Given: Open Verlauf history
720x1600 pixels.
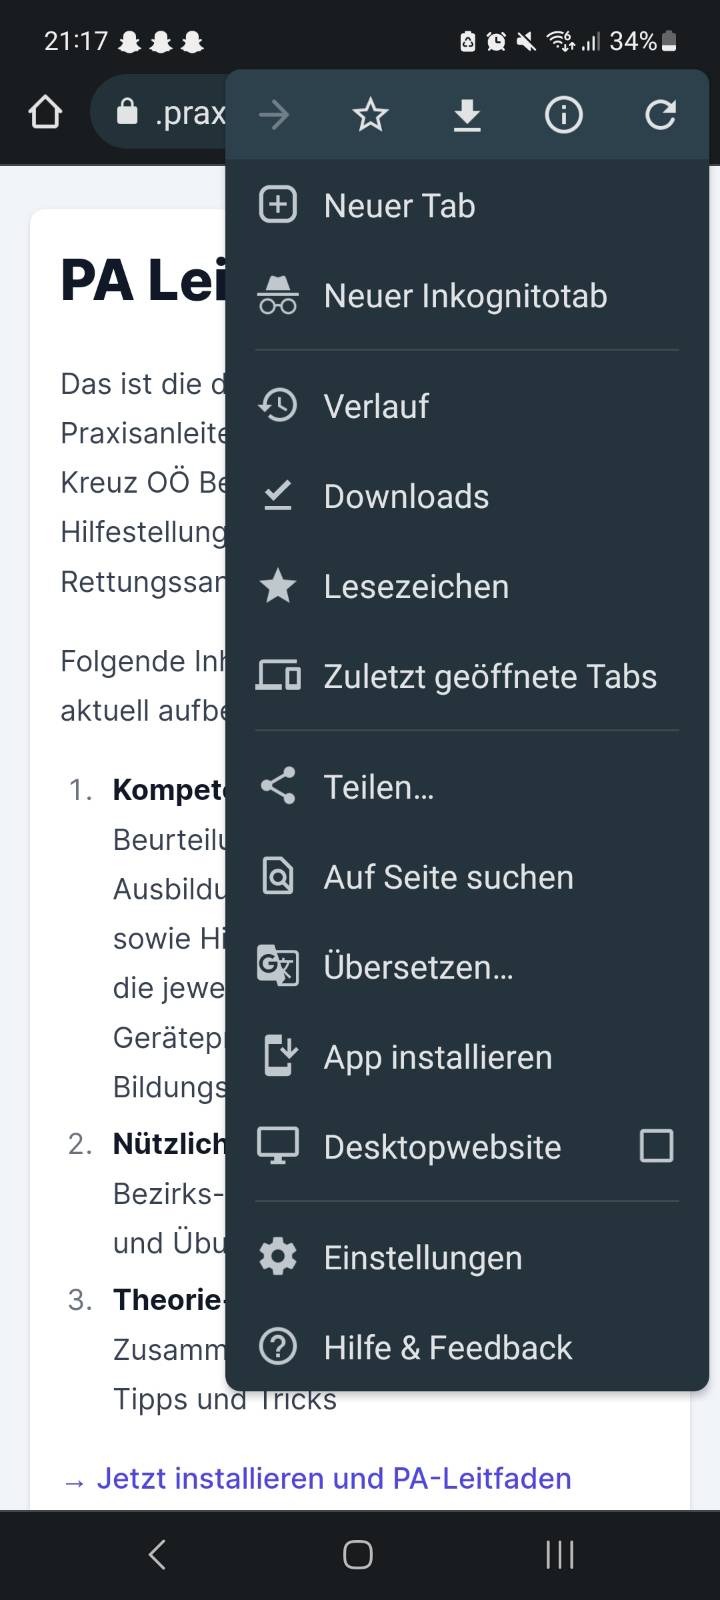Looking at the screenshot, I should click(376, 406).
